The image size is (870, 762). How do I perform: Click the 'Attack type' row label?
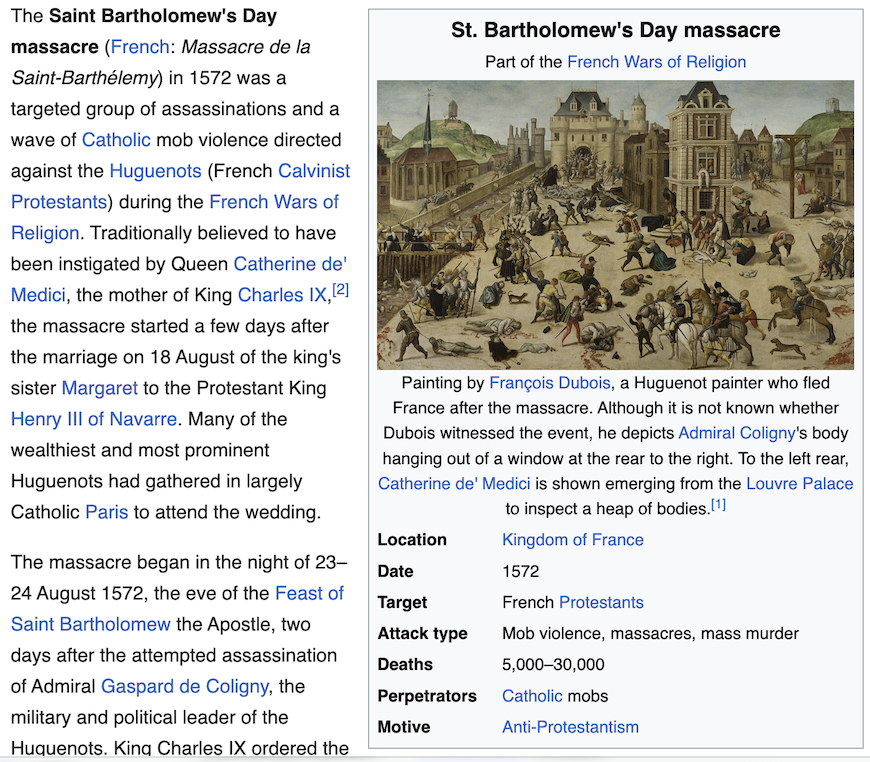(x=422, y=633)
